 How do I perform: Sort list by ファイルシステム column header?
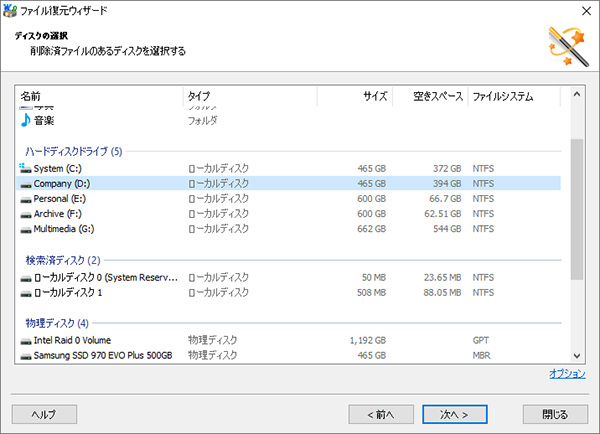(x=514, y=96)
